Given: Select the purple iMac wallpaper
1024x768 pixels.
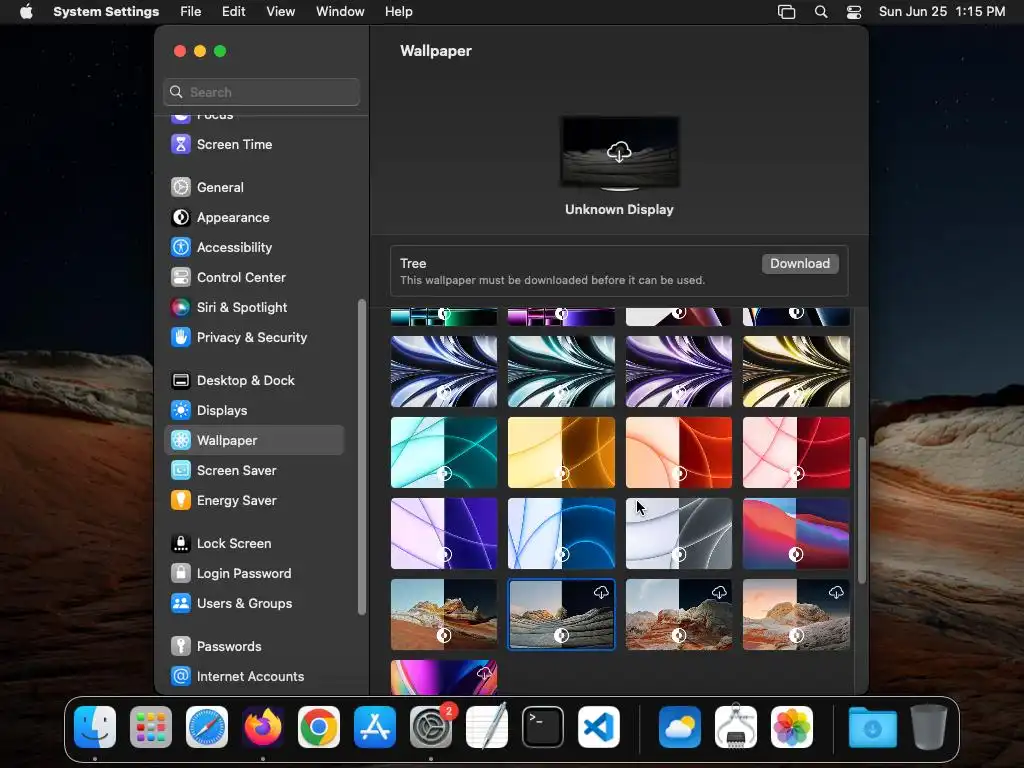Looking at the screenshot, I should (x=443, y=534).
